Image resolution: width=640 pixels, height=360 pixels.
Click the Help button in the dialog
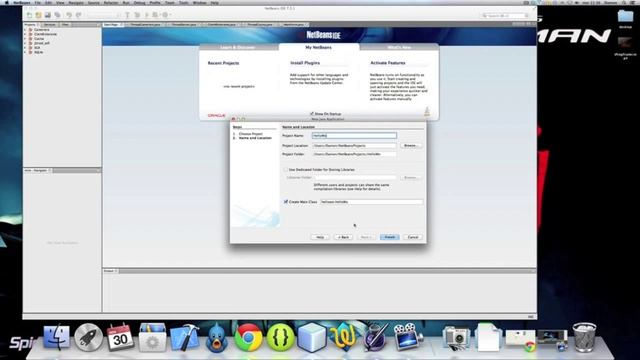320,237
